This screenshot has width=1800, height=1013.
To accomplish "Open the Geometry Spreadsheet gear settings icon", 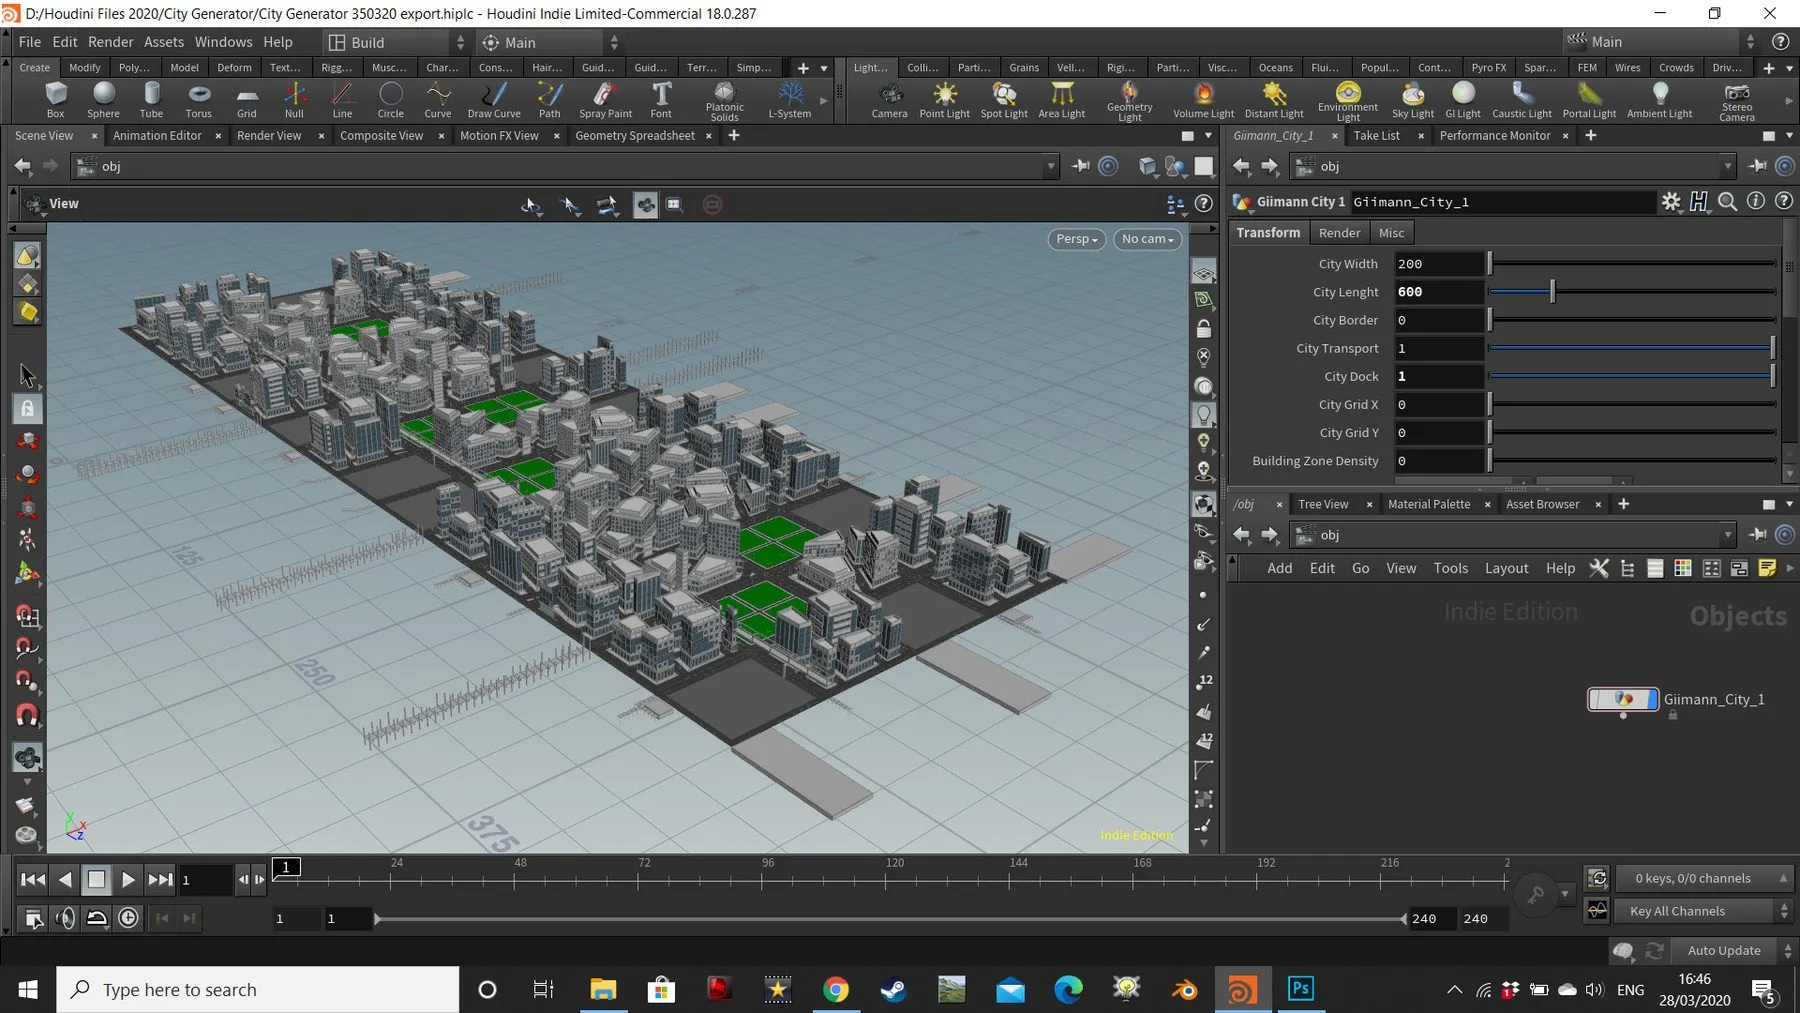I will coord(1672,201).
